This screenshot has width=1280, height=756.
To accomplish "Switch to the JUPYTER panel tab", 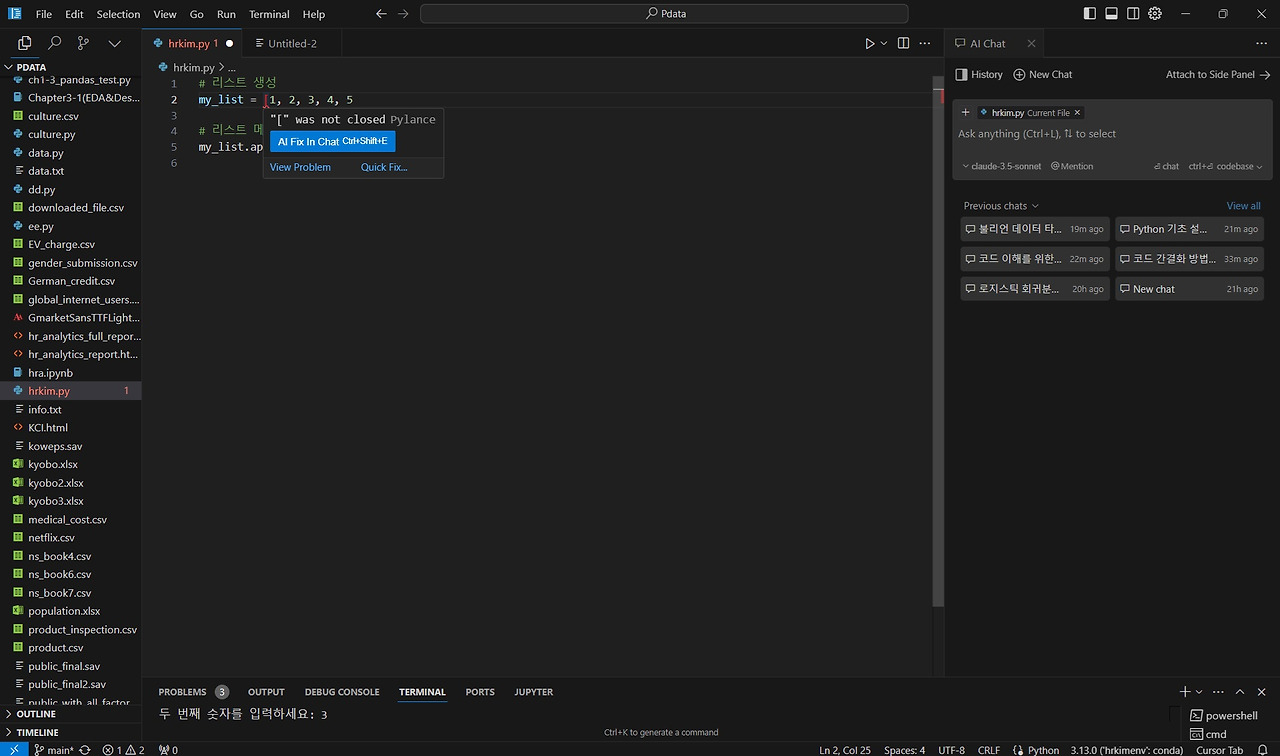I will click(x=533, y=692).
